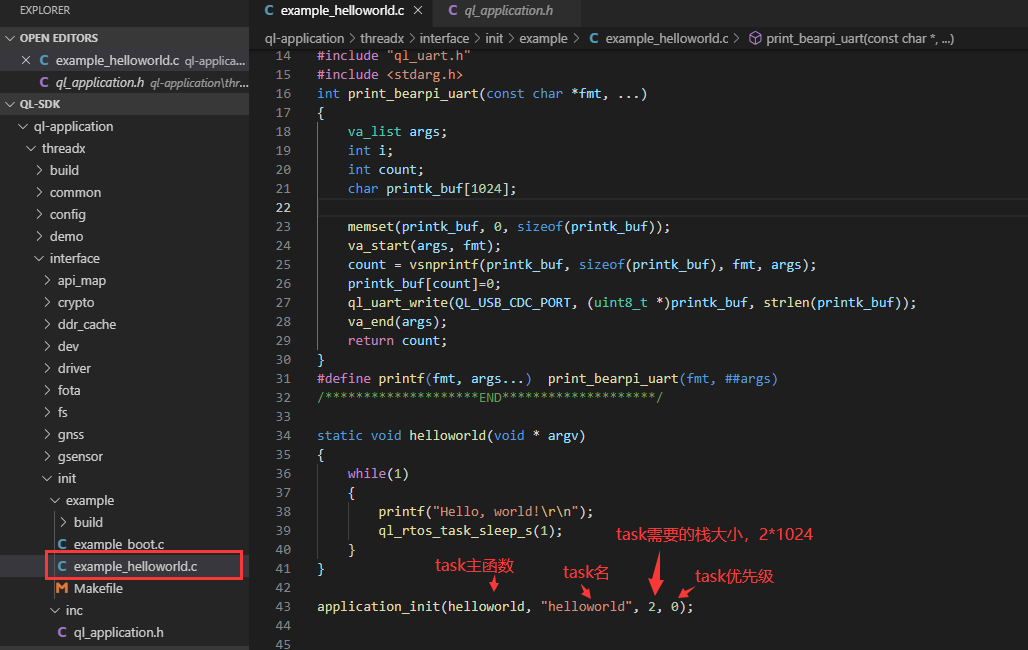Click C icon on example_helloworld.c tab

pyautogui.click(x=269, y=10)
